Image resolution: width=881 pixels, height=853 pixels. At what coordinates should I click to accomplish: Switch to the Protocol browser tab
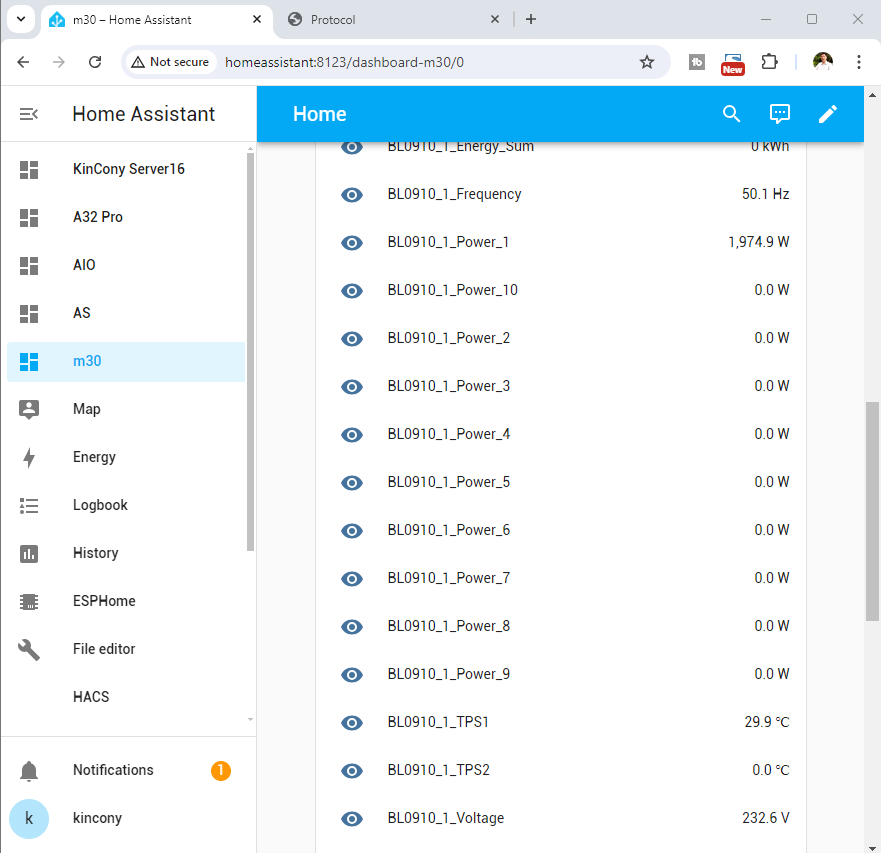pyautogui.click(x=390, y=19)
